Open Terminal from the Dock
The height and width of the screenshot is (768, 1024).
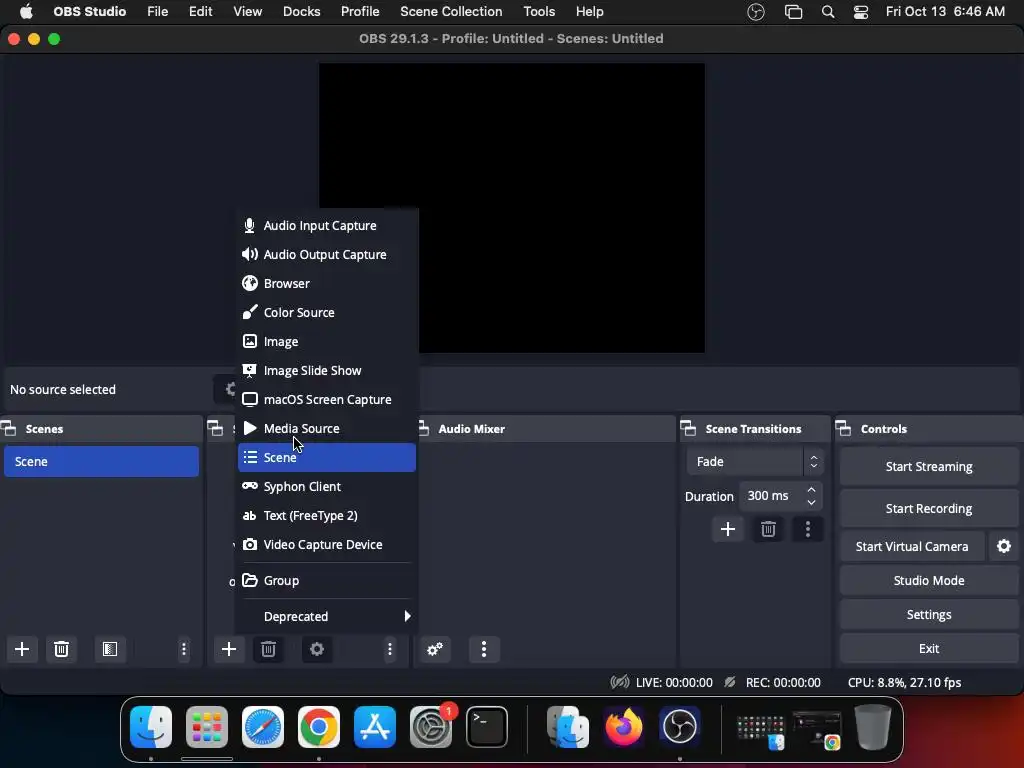pos(487,727)
